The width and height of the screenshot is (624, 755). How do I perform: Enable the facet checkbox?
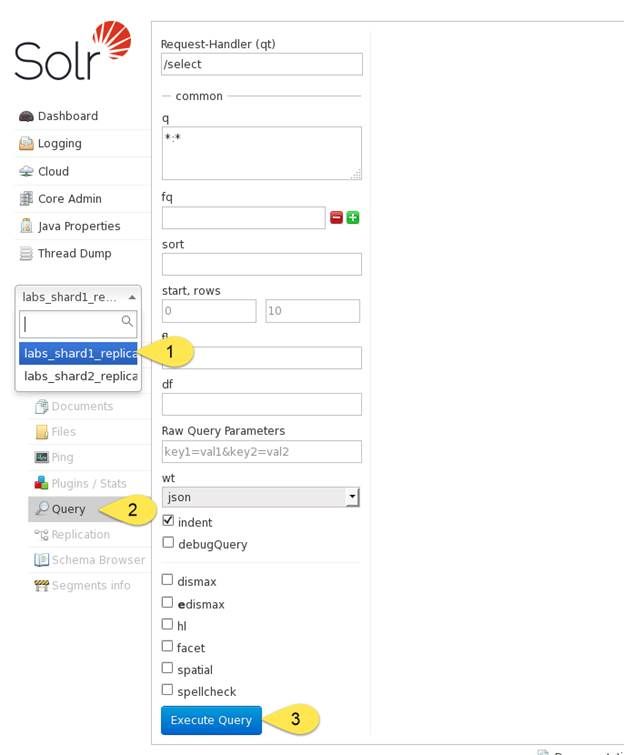pos(167,646)
